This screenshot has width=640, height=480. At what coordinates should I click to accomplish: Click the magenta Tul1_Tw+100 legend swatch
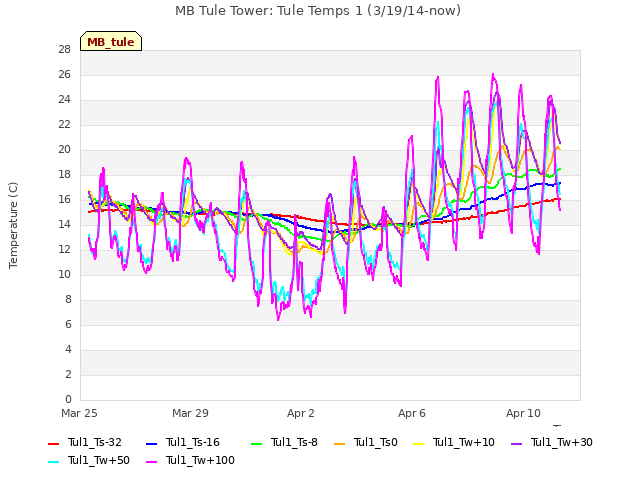(x=151, y=462)
